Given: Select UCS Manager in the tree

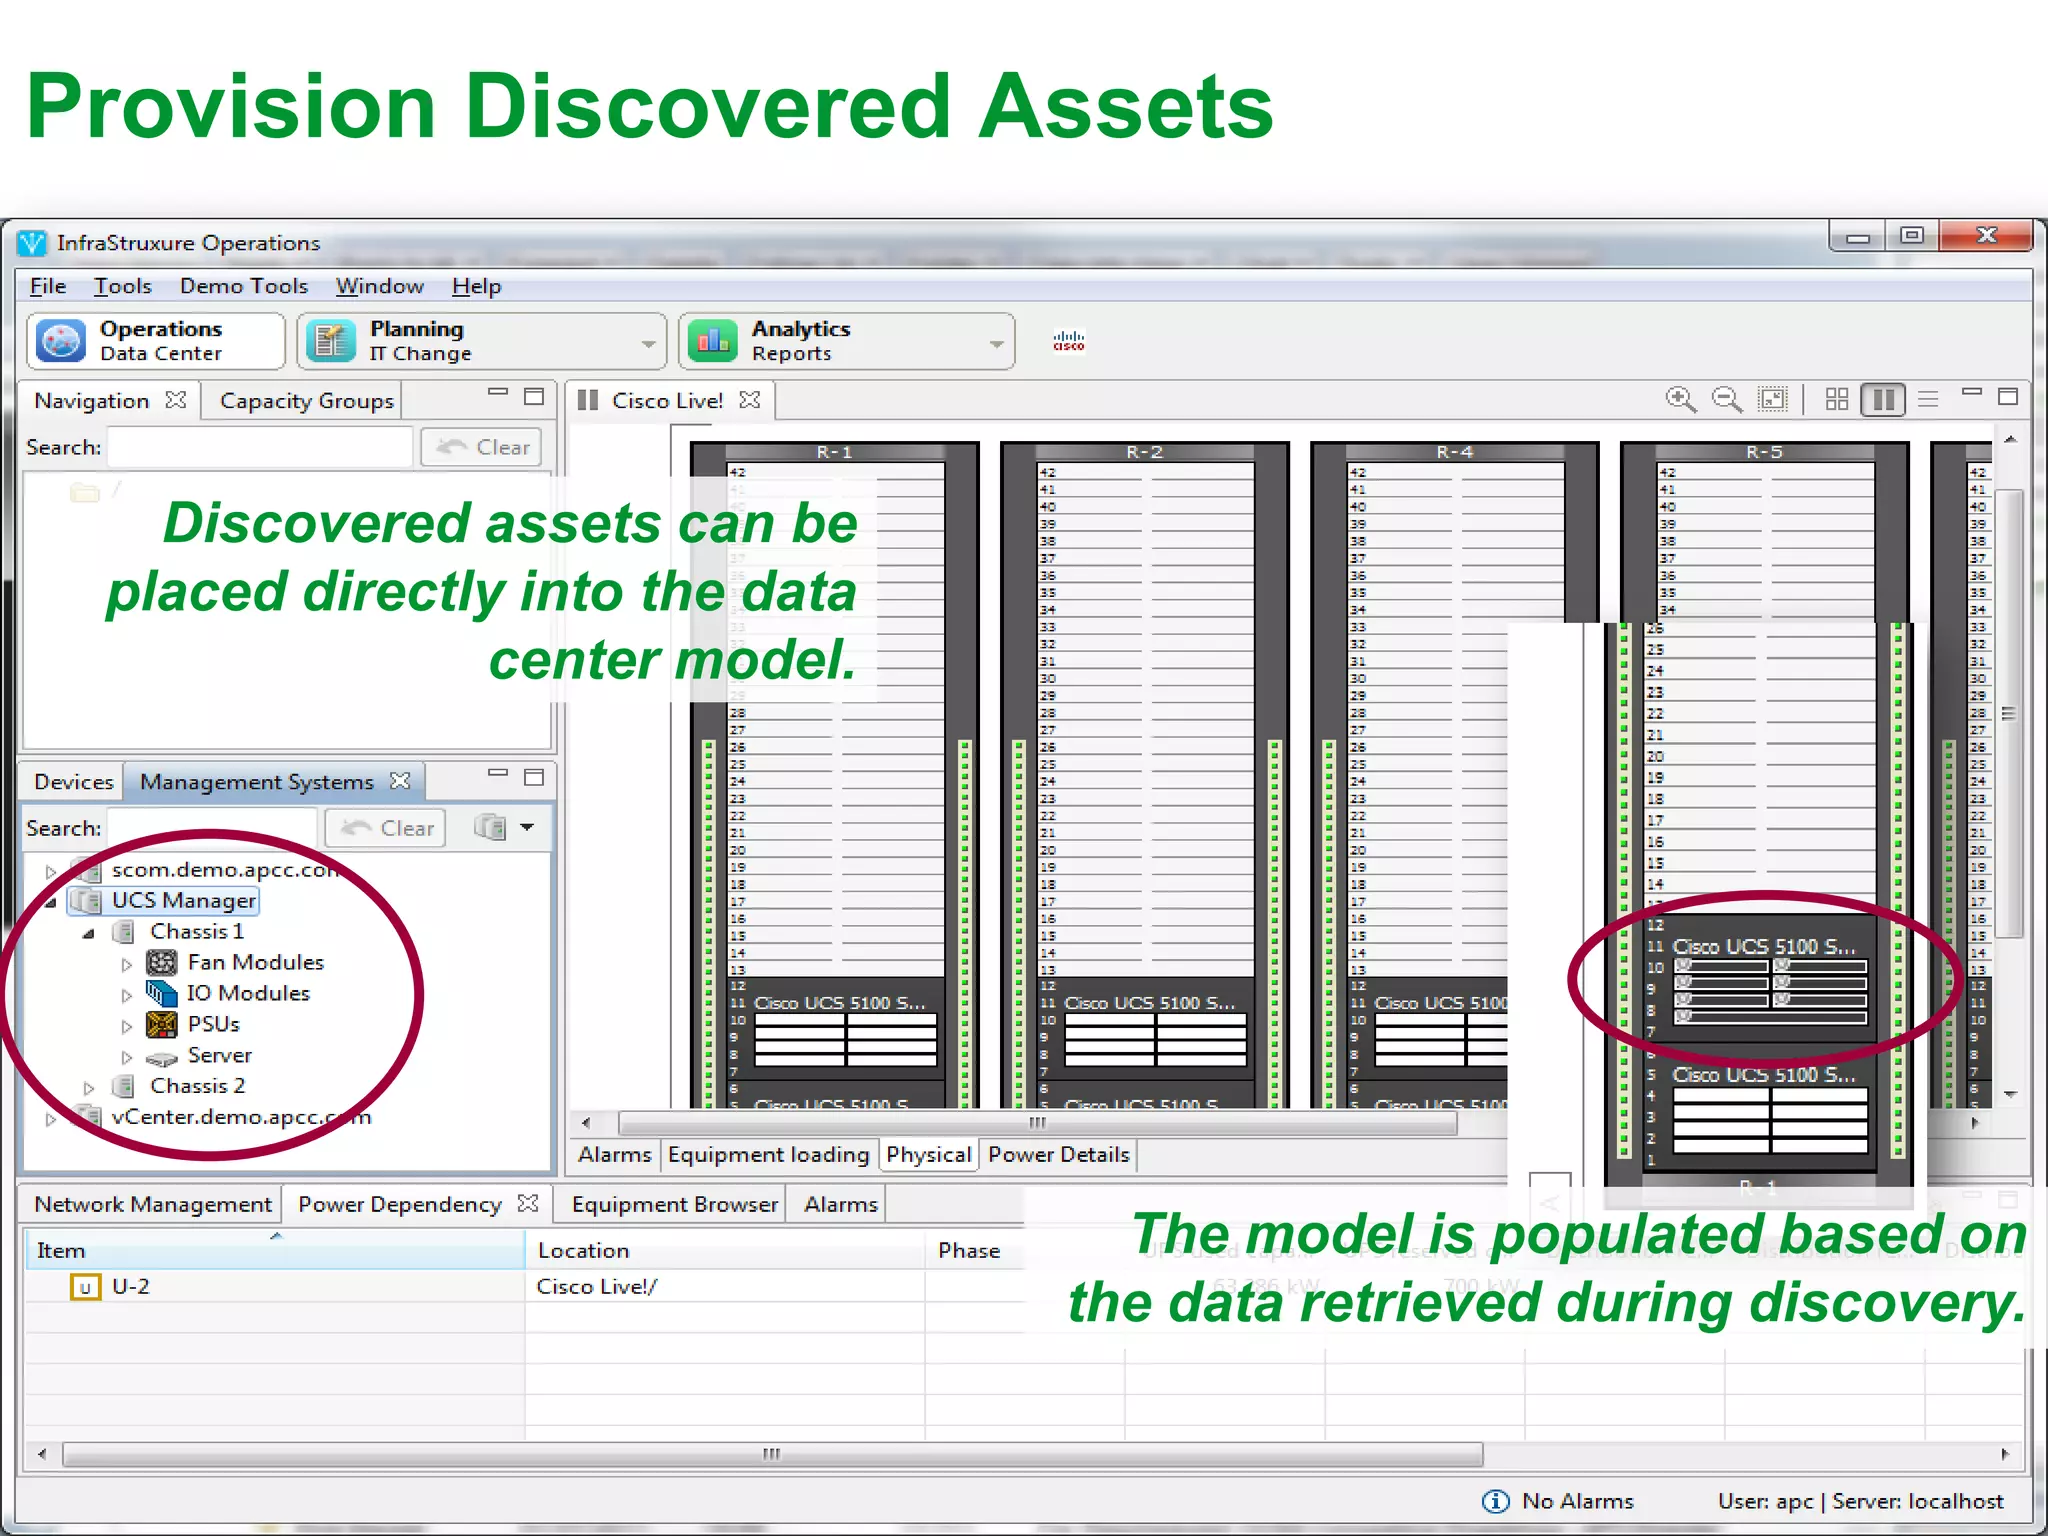Looking at the screenshot, I should tap(183, 901).
